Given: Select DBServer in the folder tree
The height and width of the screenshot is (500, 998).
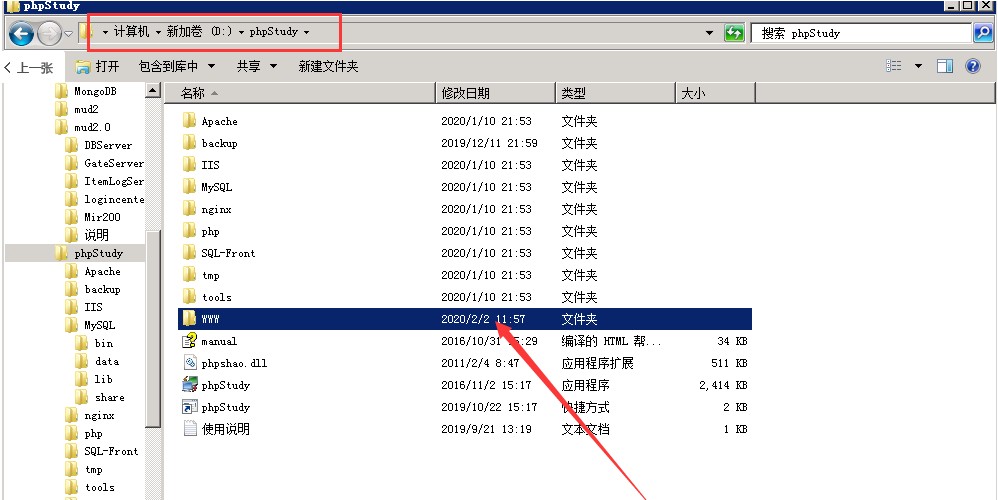Looking at the screenshot, I should point(108,145).
